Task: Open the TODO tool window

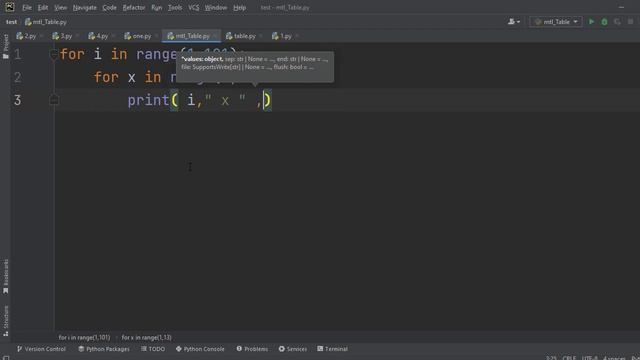Action: coord(153,349)
